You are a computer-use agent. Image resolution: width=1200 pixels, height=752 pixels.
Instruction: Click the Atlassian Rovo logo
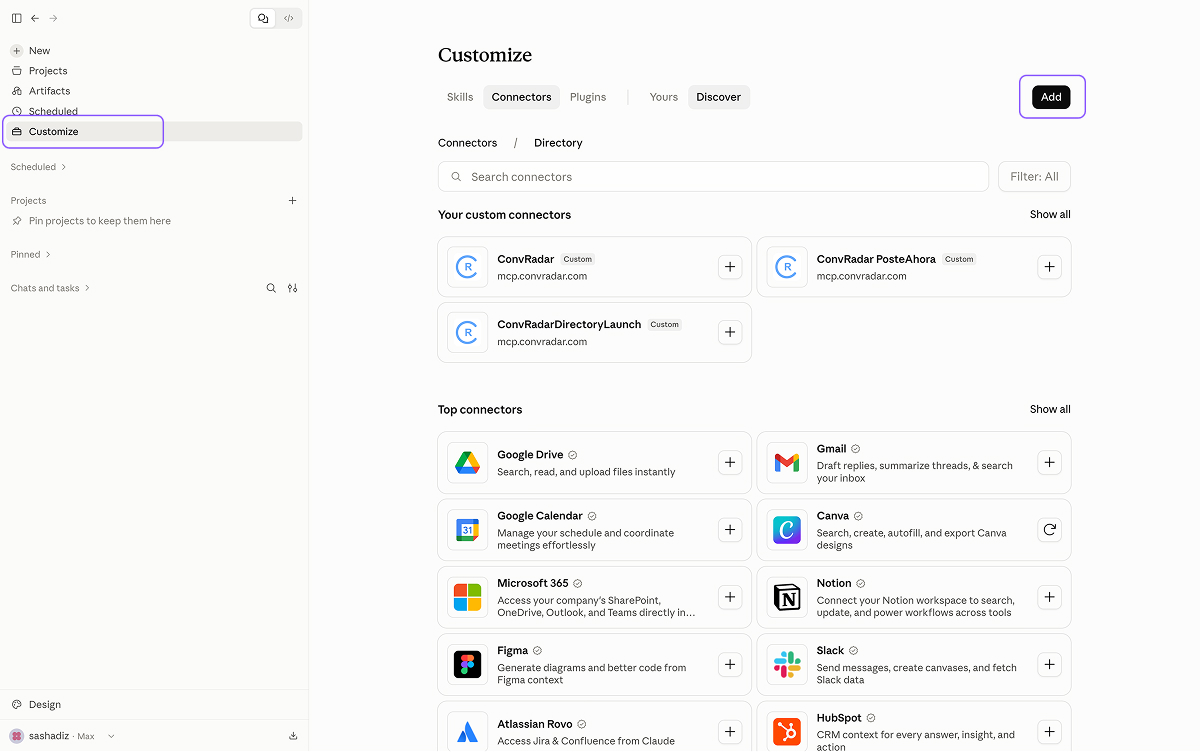coord(467,731)
